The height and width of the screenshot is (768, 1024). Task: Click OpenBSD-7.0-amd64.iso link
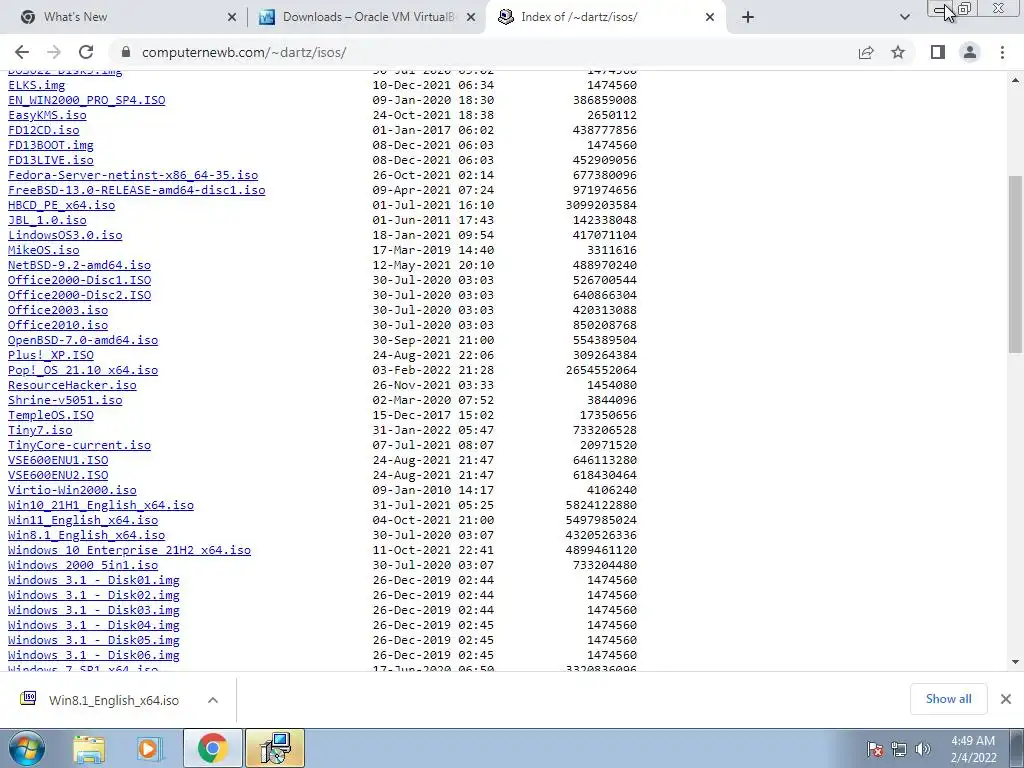click(x=83, y=340)
